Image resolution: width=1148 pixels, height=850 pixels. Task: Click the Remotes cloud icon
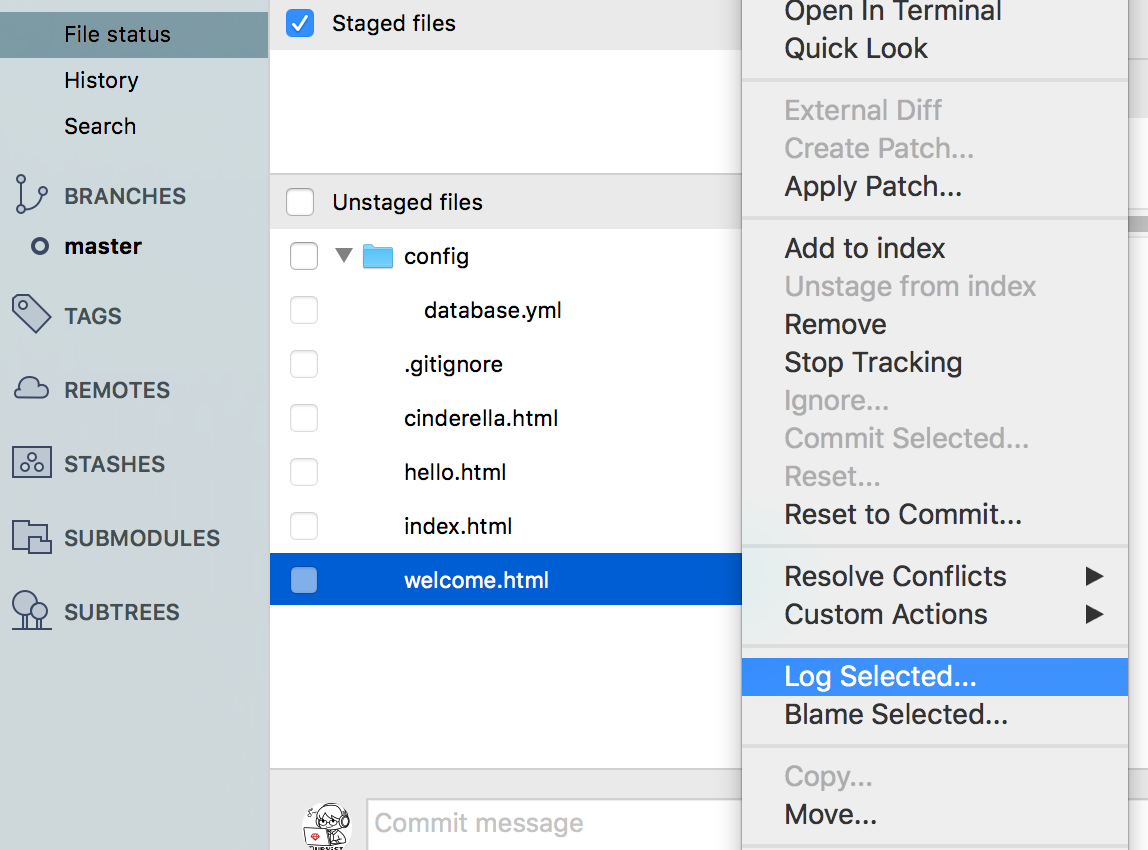point(32,389)
